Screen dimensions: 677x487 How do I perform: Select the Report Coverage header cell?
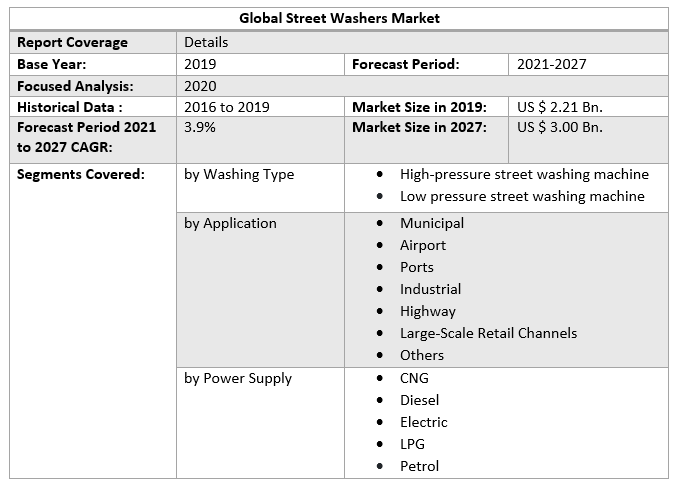pyautogui.click(x=72, y=42)
